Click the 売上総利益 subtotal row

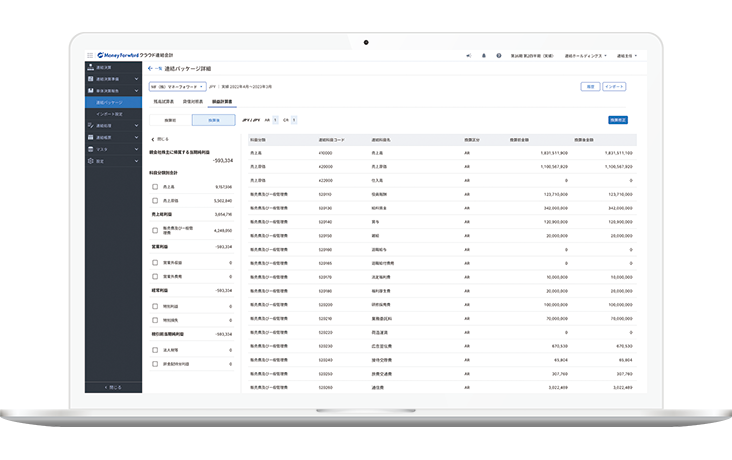(x=192, y=214)
